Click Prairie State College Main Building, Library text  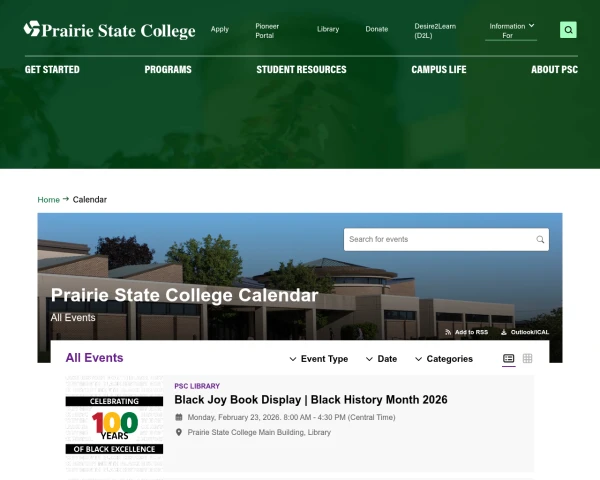pyautogui.click(x=259, y=433)
